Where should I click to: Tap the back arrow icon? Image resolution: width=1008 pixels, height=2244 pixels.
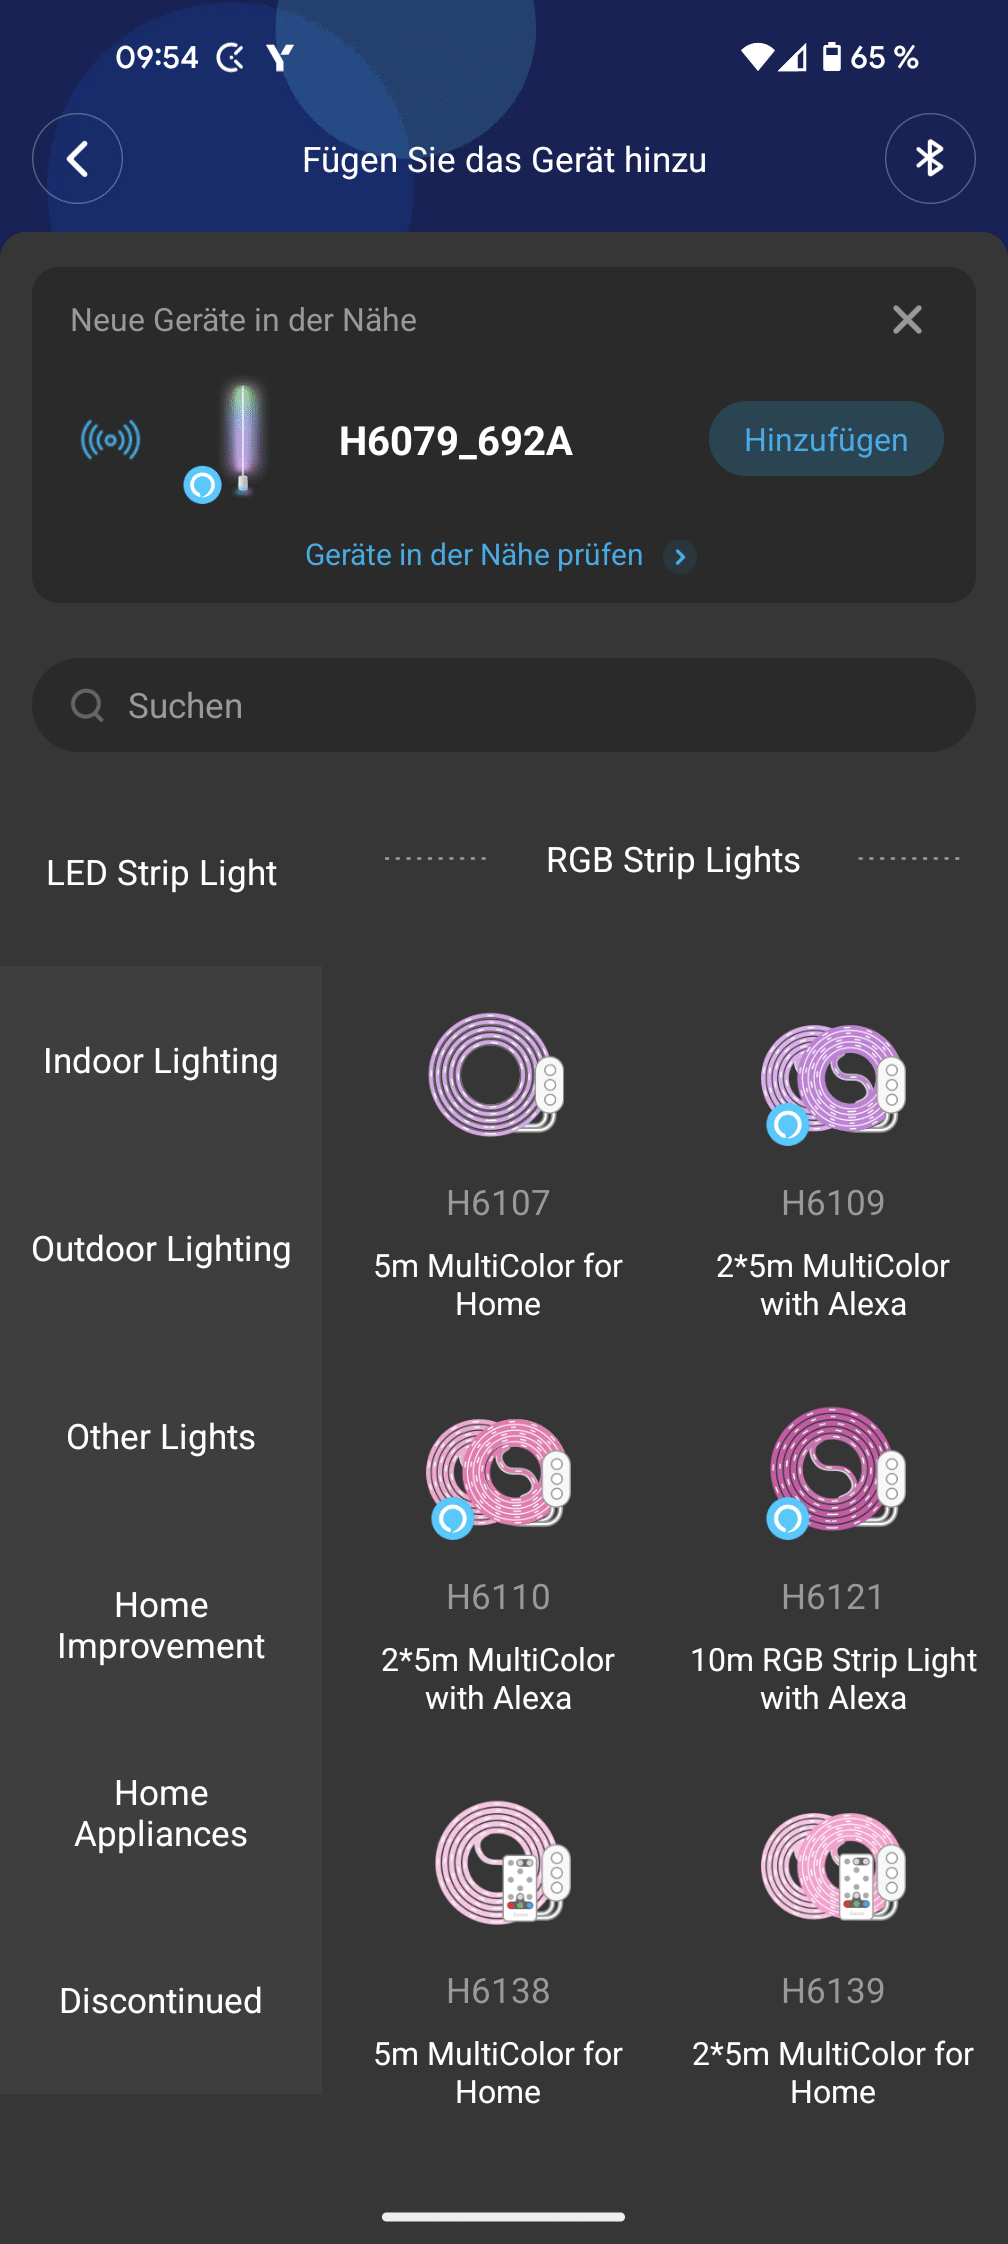coord(77,159)
